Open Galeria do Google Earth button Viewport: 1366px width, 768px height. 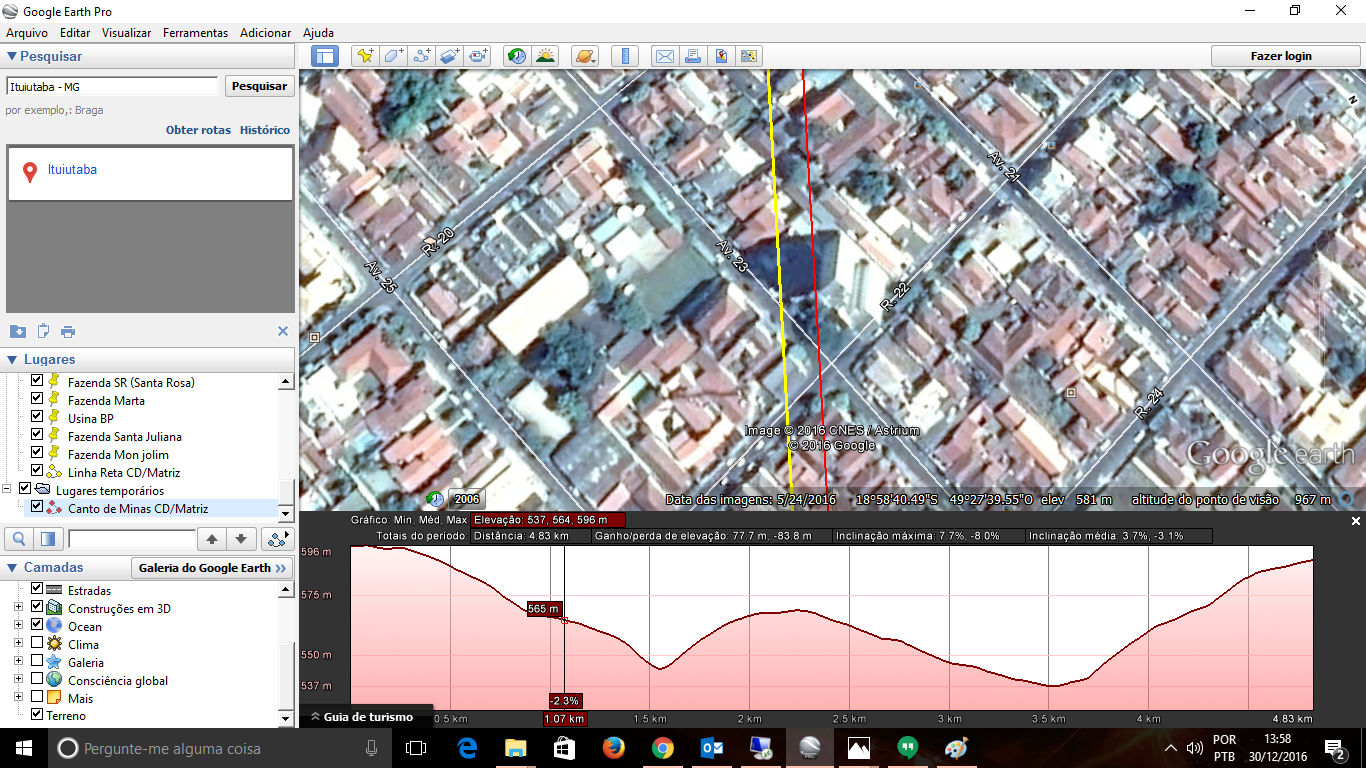coord(212,568)
